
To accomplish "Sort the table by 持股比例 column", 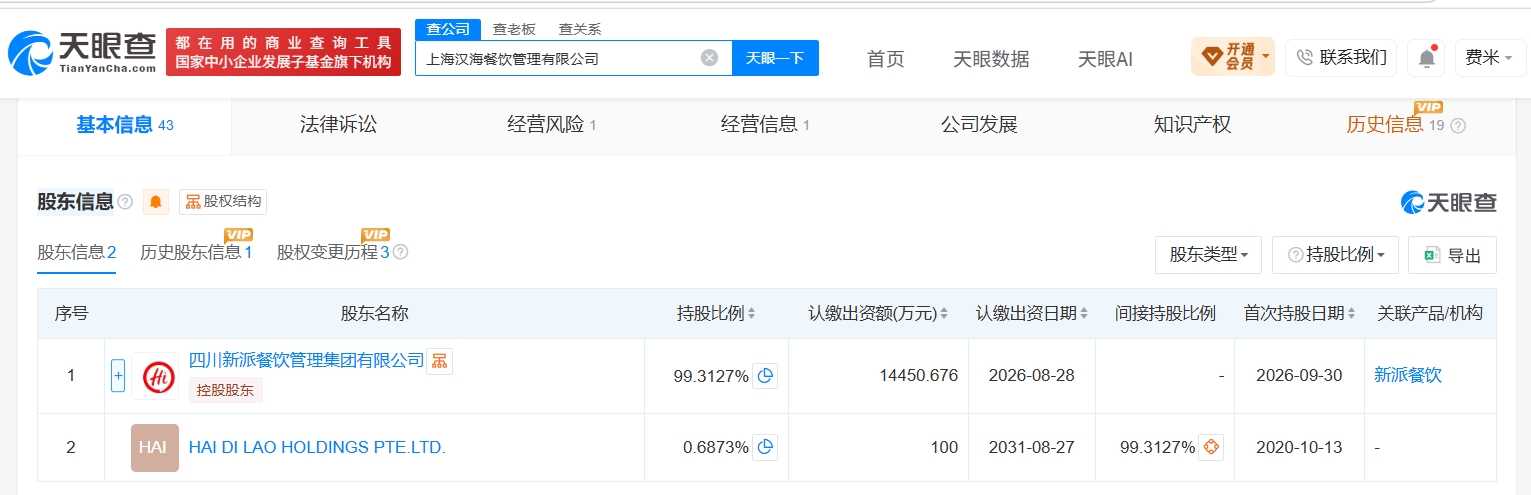I will [751, 314].
